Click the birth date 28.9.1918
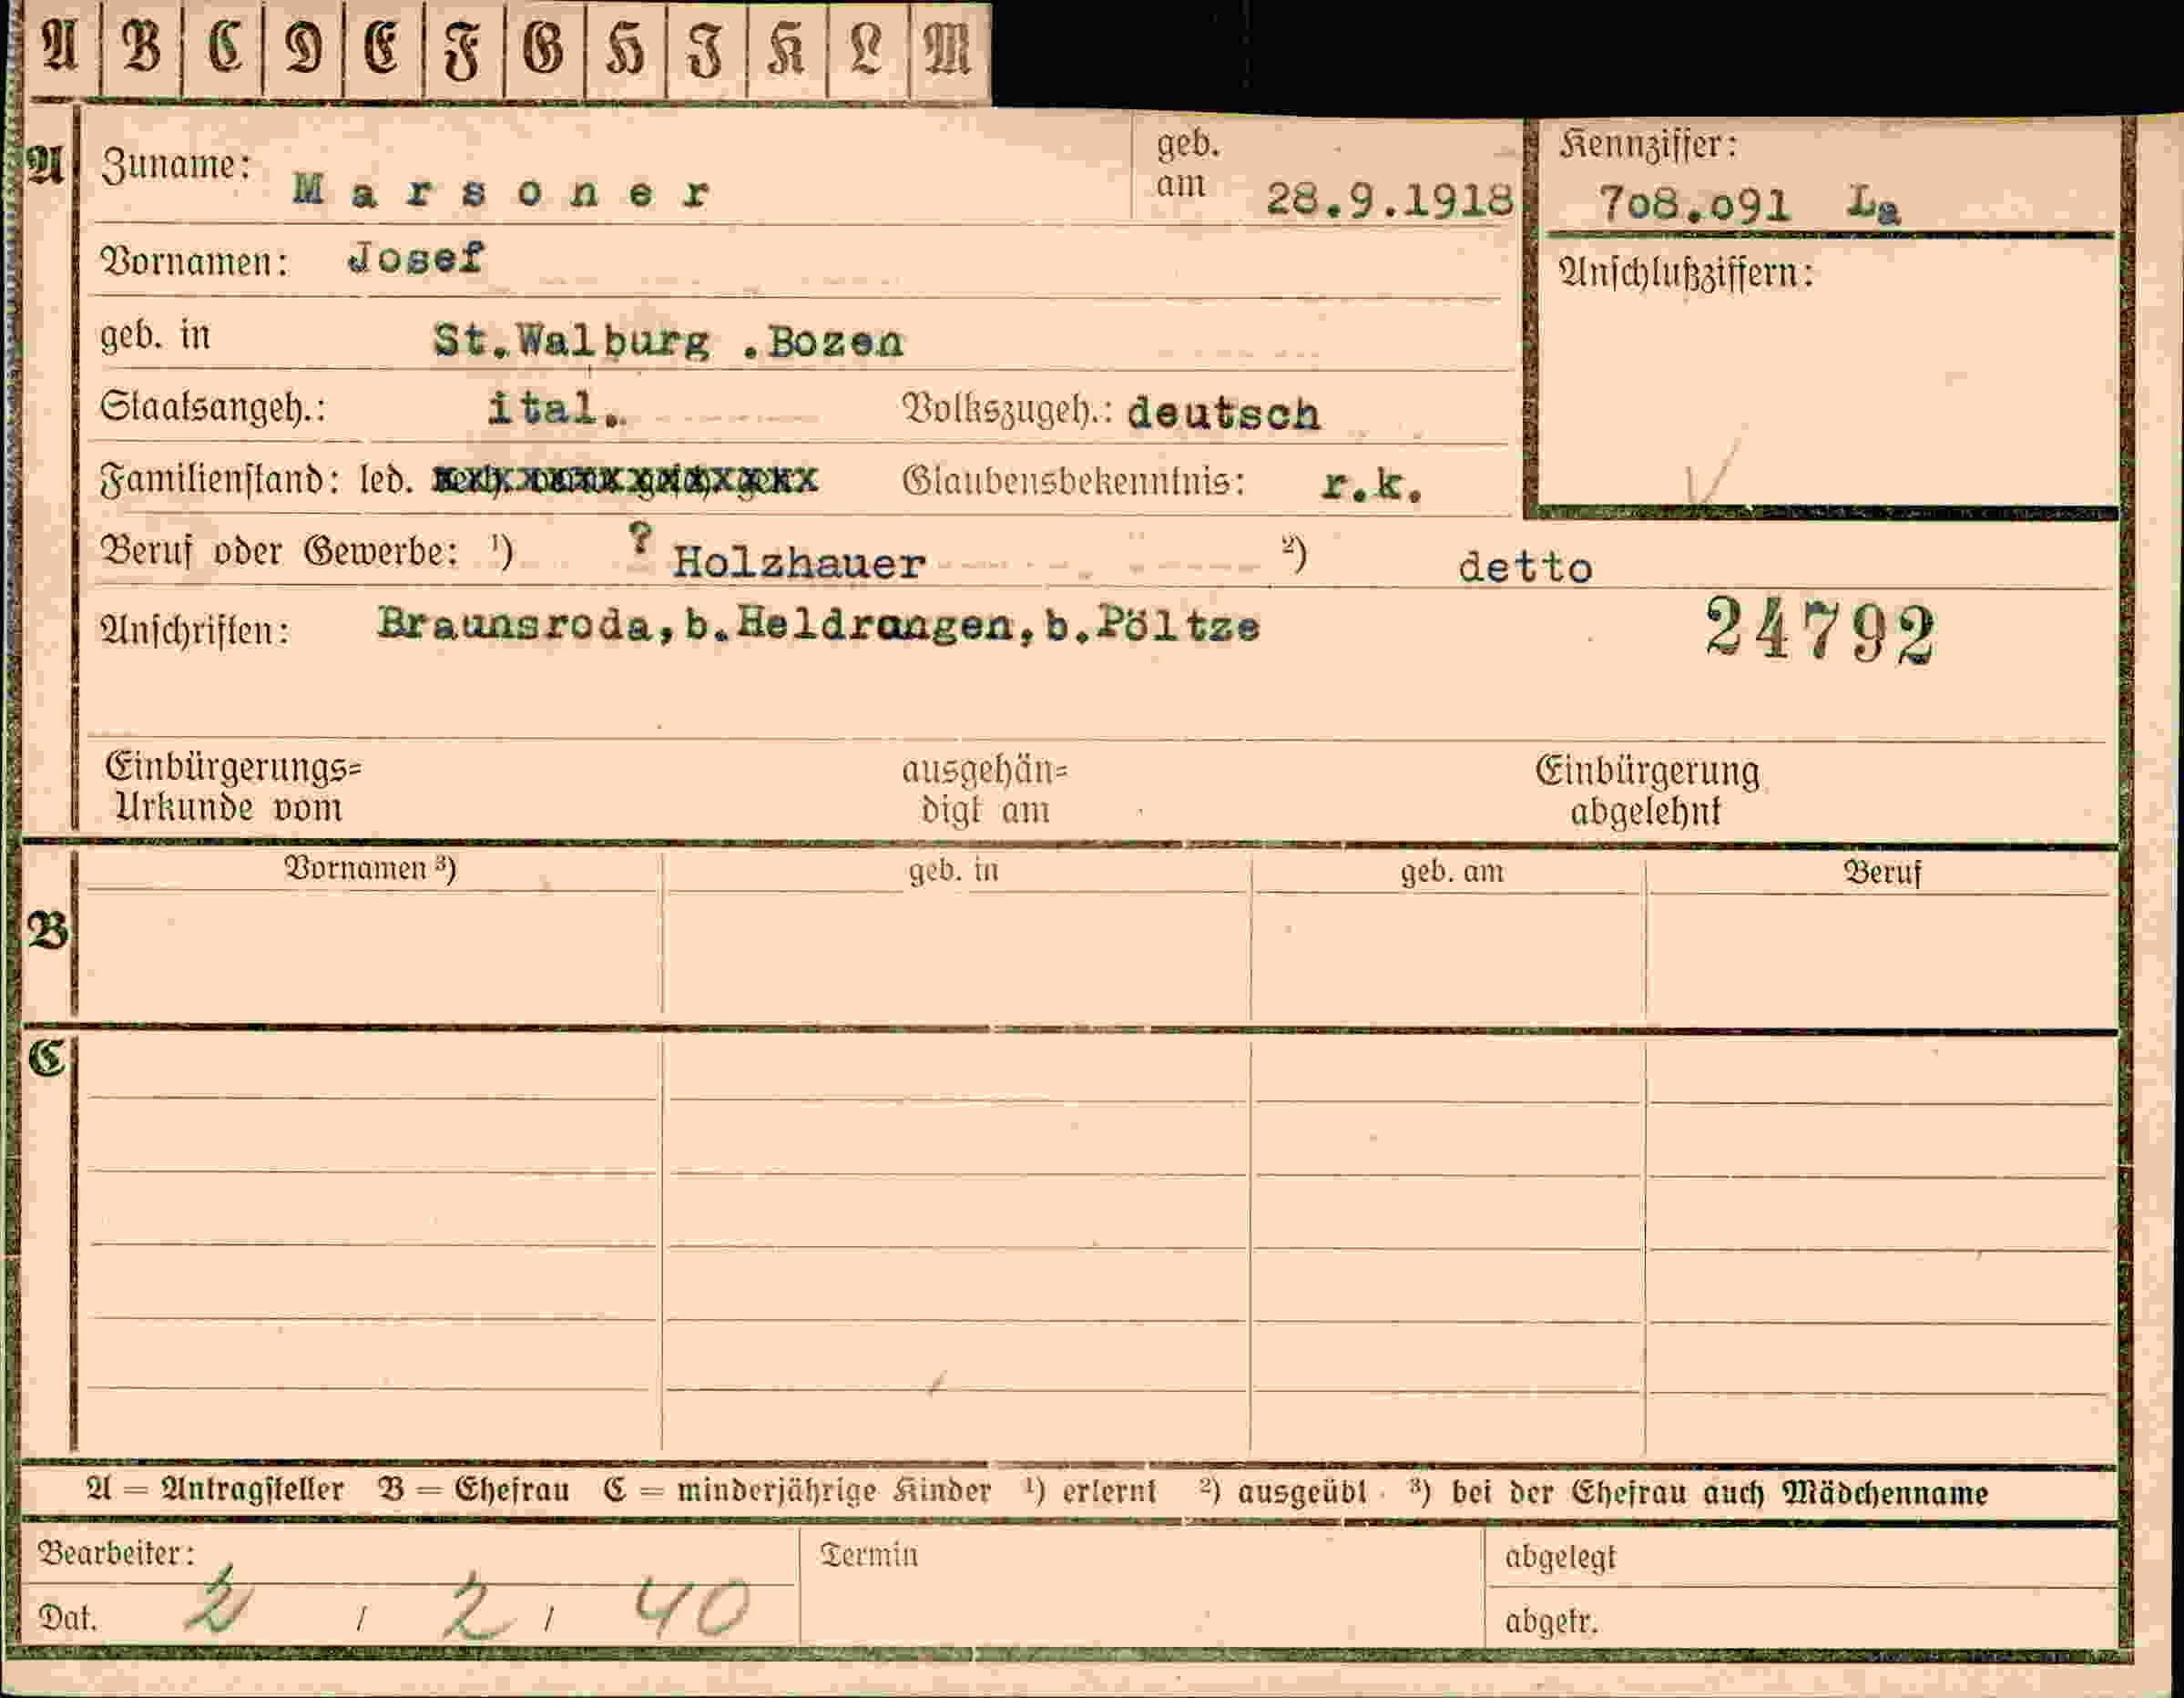Screen dimensions: 2184x1698 coord(1390,200)
